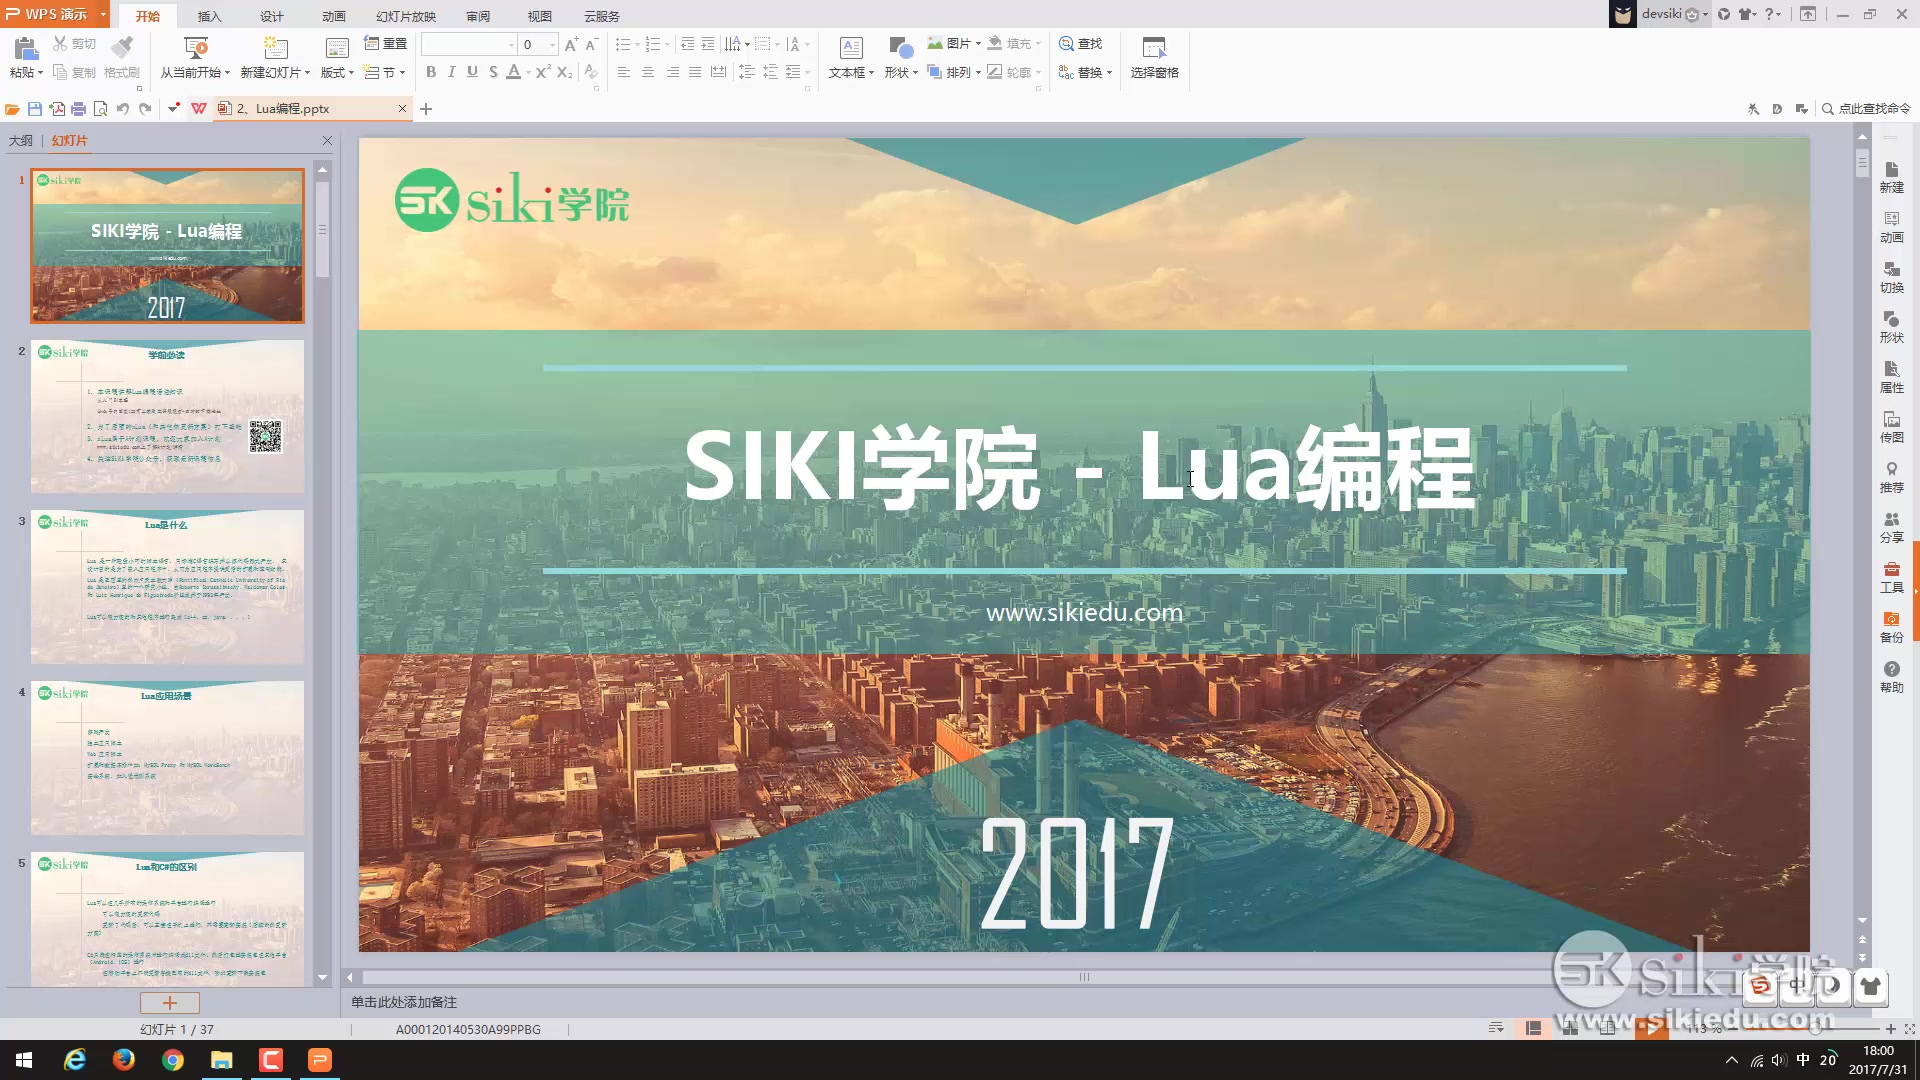Toggle italic formatting
1920x1080 pixels.
coord(451,72)
